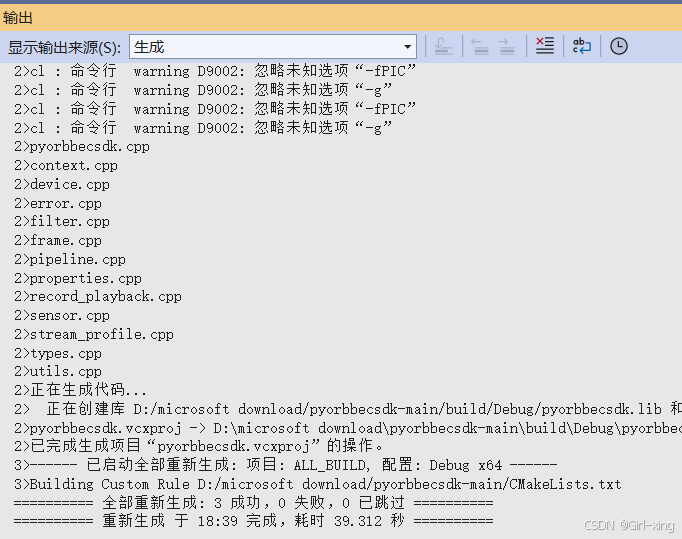Click the line 2>stream_profile.cpp
This screenshot has width=682, height=539.
[x=94, y=335]
